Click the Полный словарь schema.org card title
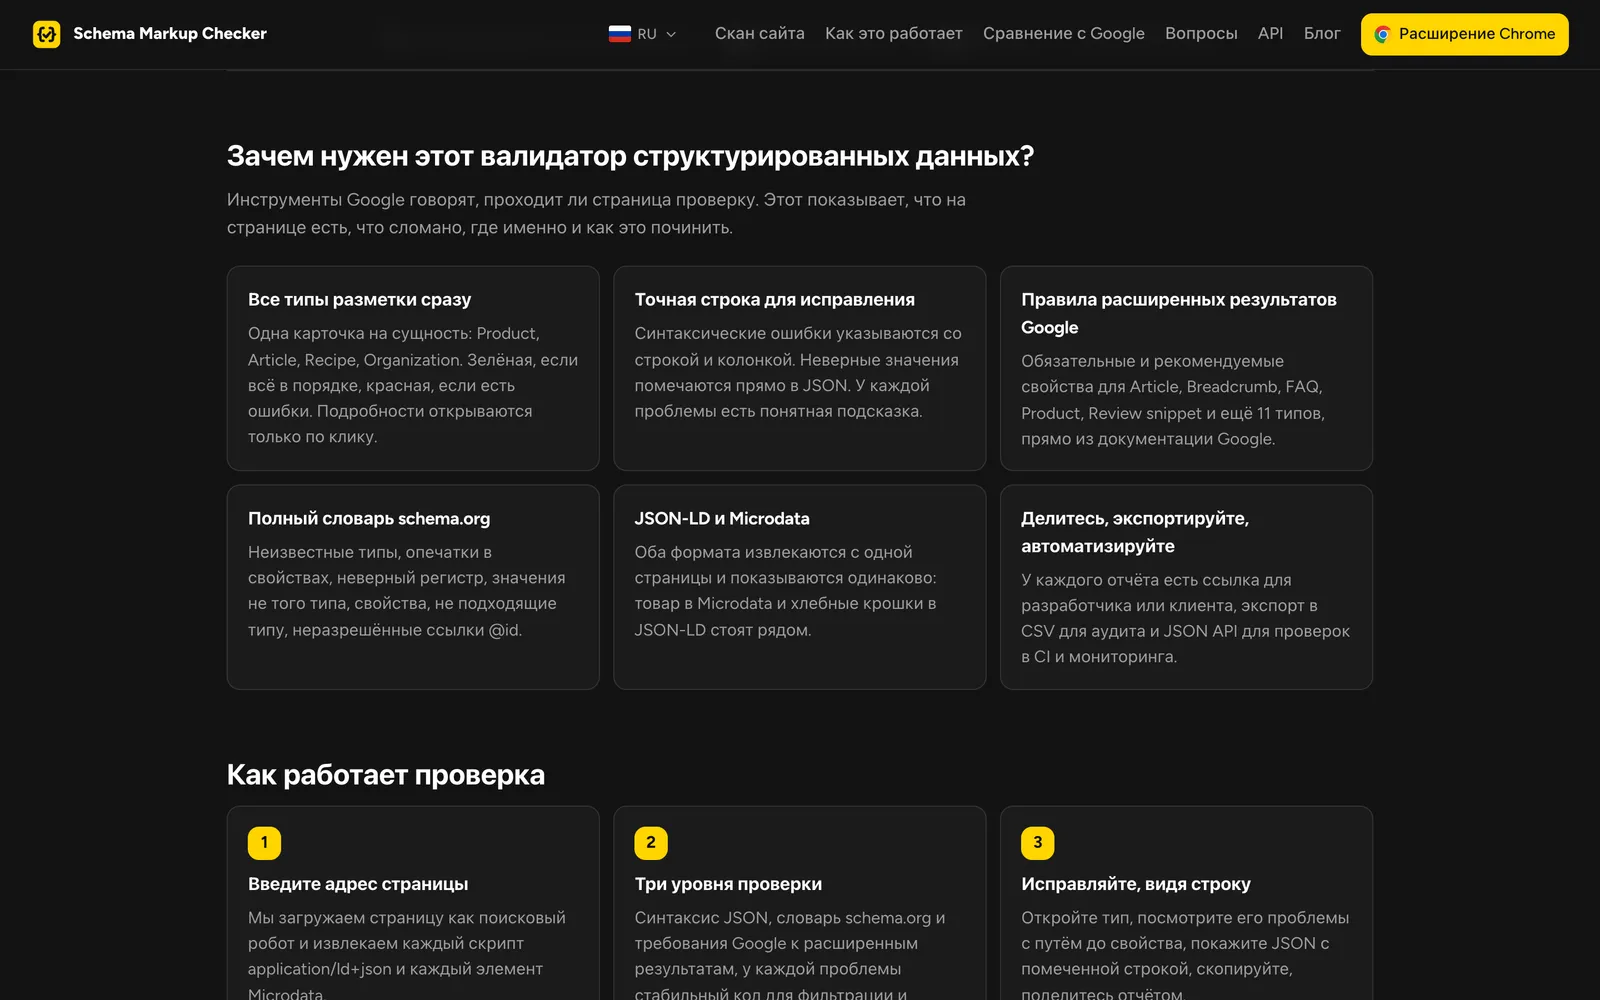This screenshot has height=1000, width=1600. click(x=369, y=518)
